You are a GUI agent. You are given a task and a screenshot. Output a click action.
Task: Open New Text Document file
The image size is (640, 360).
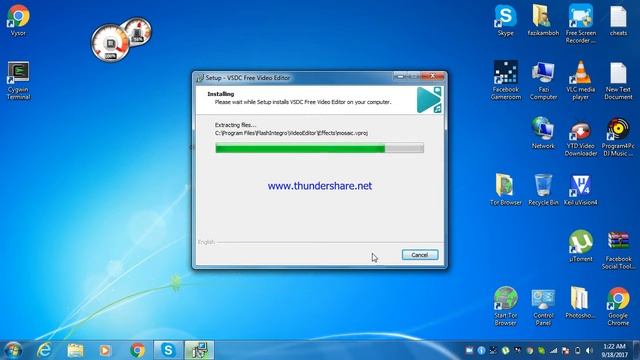(618, 80)
